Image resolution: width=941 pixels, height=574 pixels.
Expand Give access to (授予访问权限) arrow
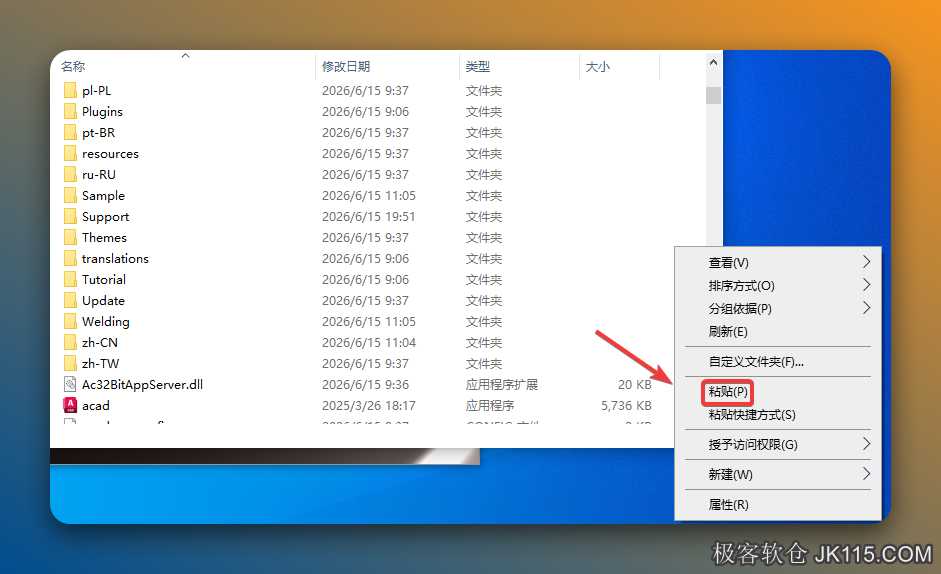pyautogui.click(x=866, y=444)
